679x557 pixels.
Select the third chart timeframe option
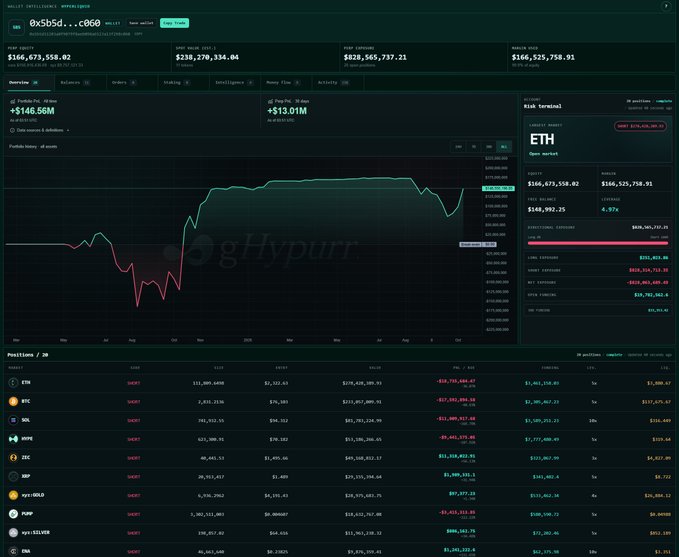[488, 147]
